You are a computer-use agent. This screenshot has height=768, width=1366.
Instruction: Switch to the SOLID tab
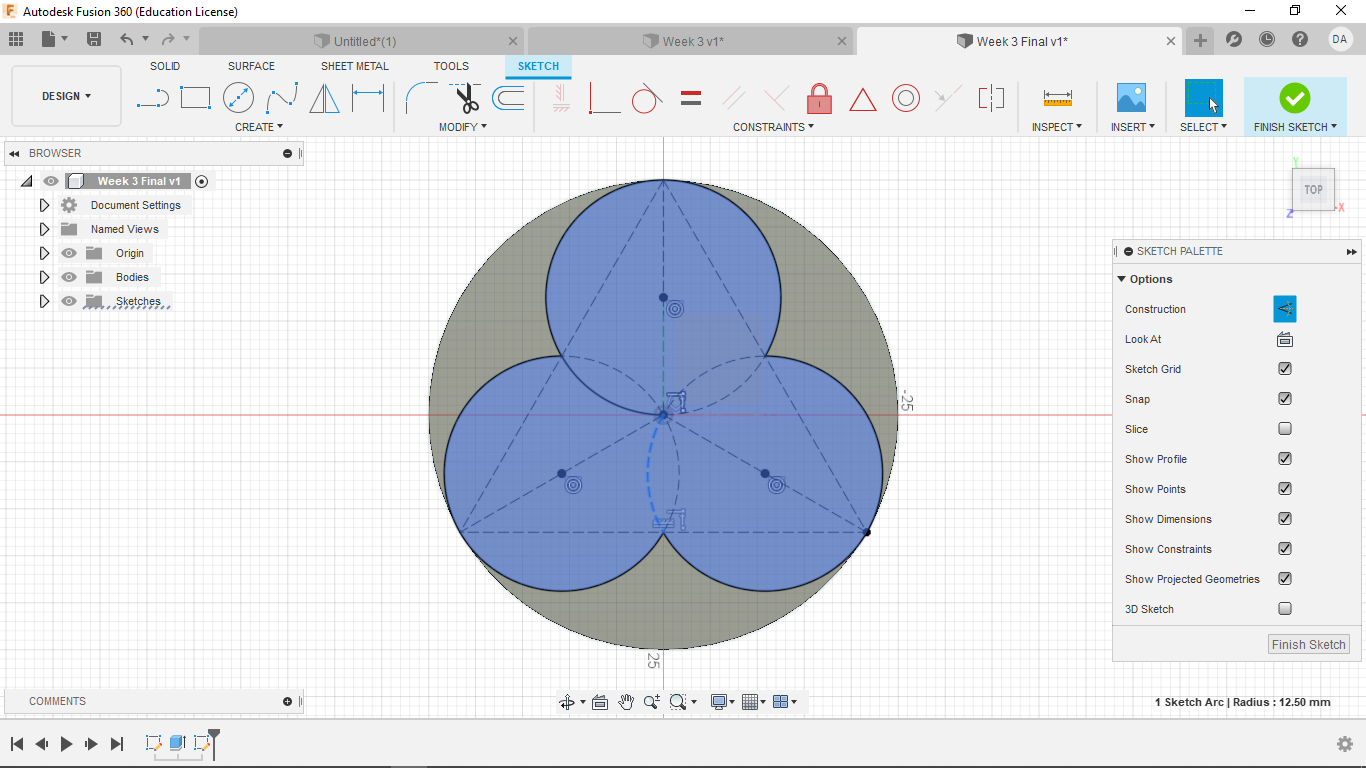165,66
